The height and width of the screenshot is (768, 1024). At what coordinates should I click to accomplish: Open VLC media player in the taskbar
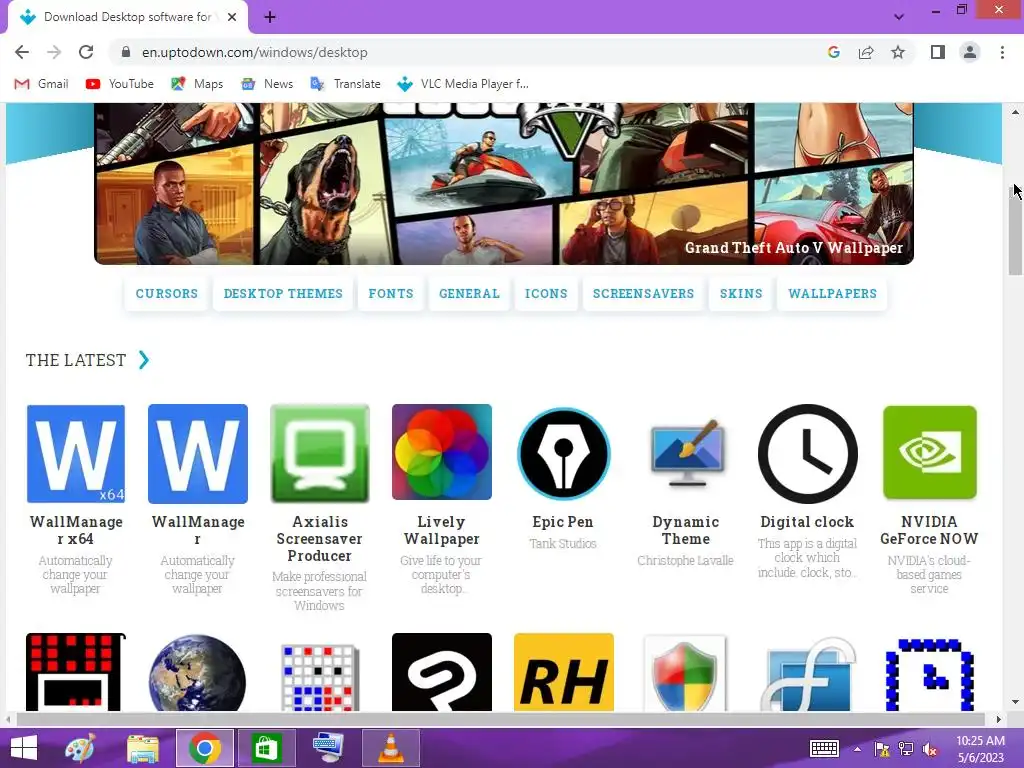(390, 748)
